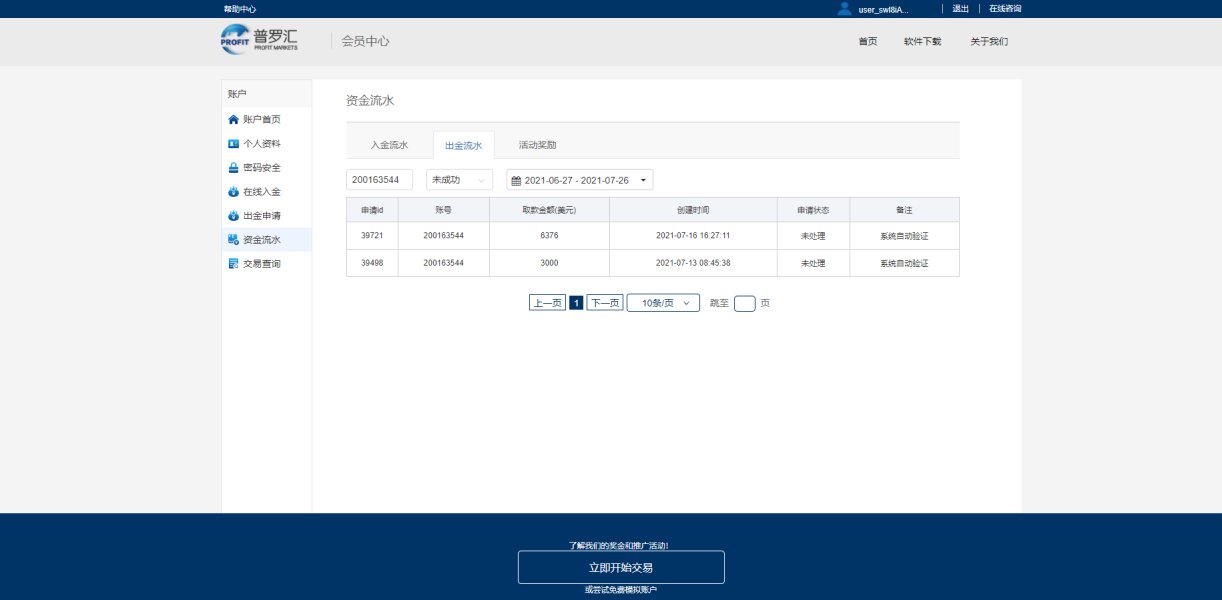
Task: Switch to the 入金流水 tab
Action: (x=389, y=145)
